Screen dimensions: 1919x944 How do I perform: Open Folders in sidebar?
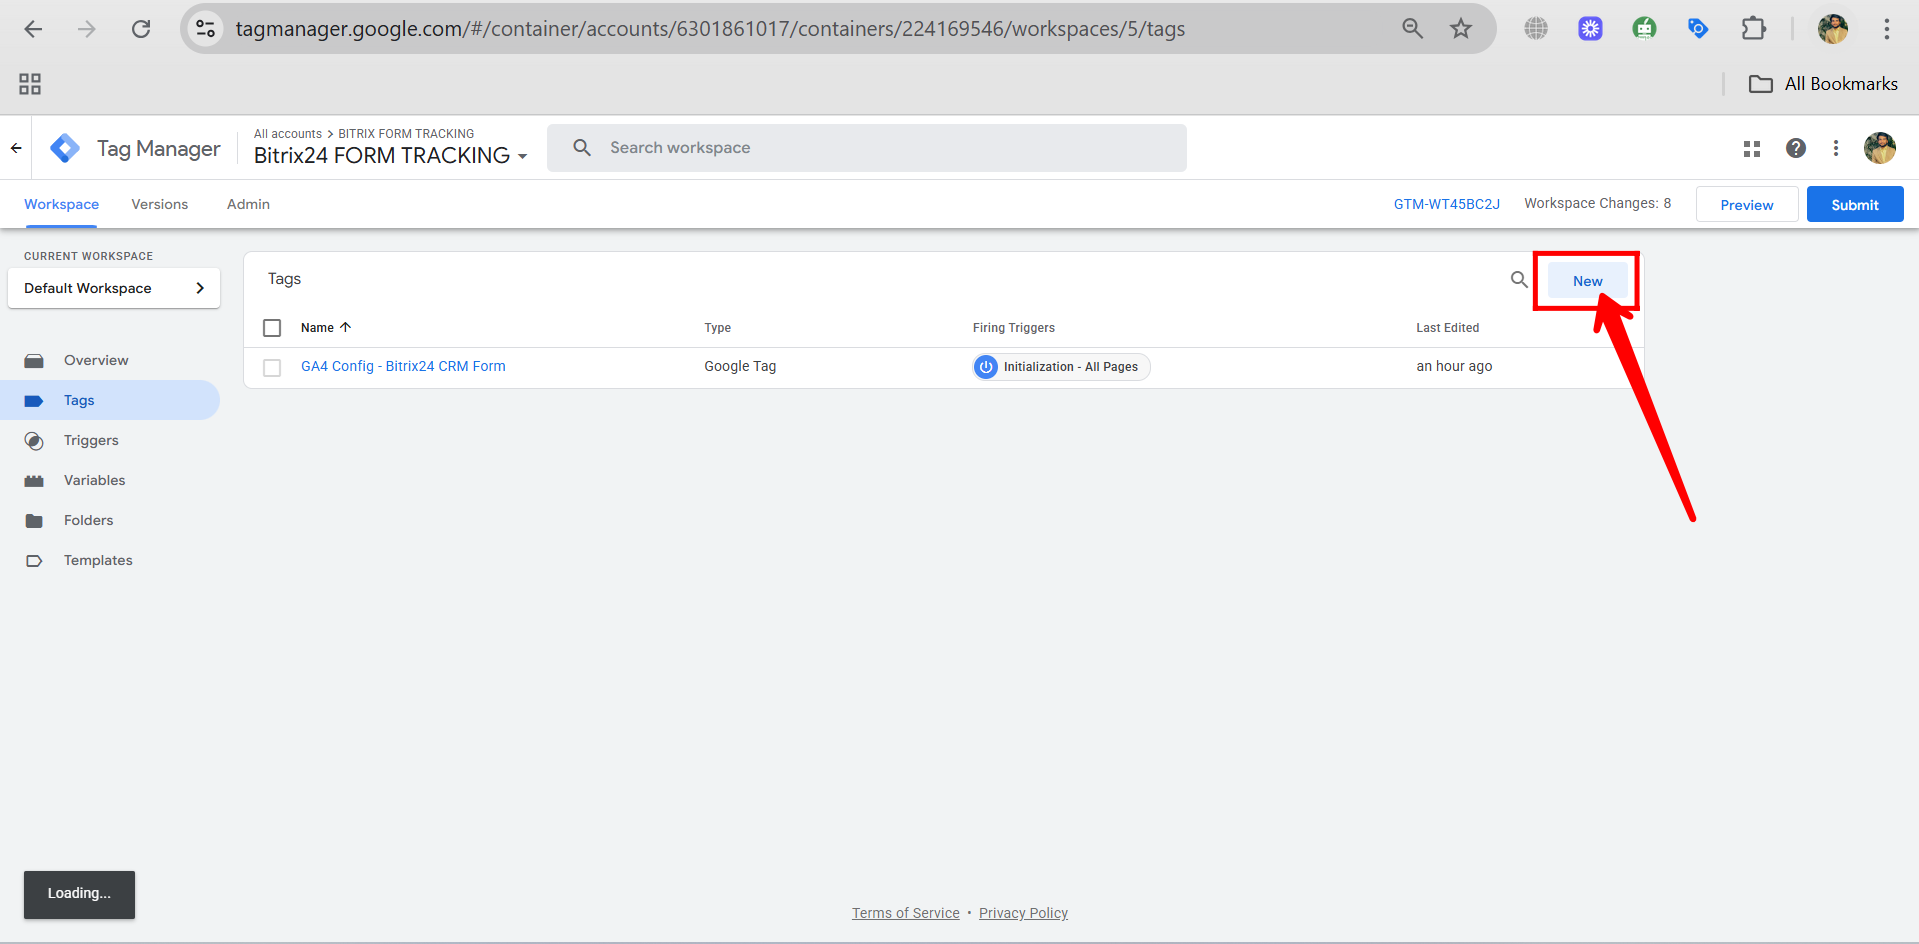coord(89,520)
